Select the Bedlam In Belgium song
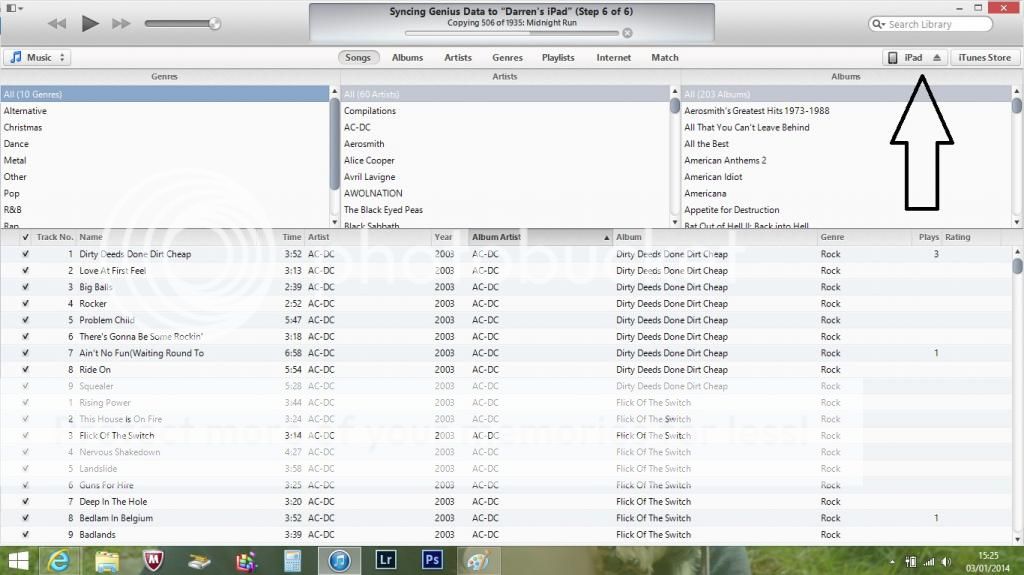 click(x=116, y=518)
